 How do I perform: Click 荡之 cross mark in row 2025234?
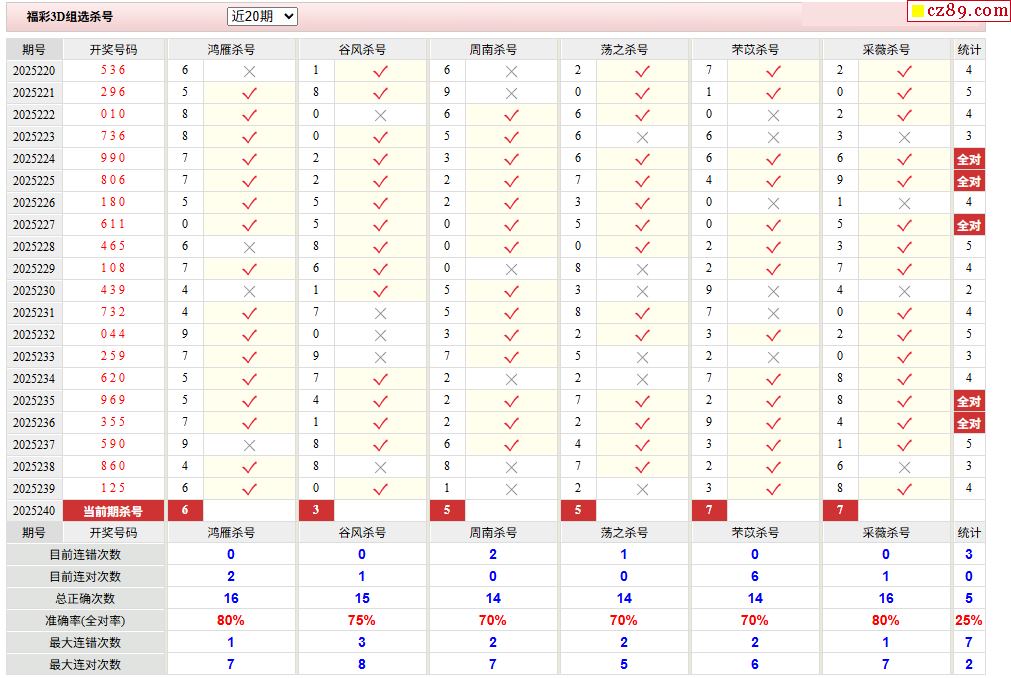(642, 379)
